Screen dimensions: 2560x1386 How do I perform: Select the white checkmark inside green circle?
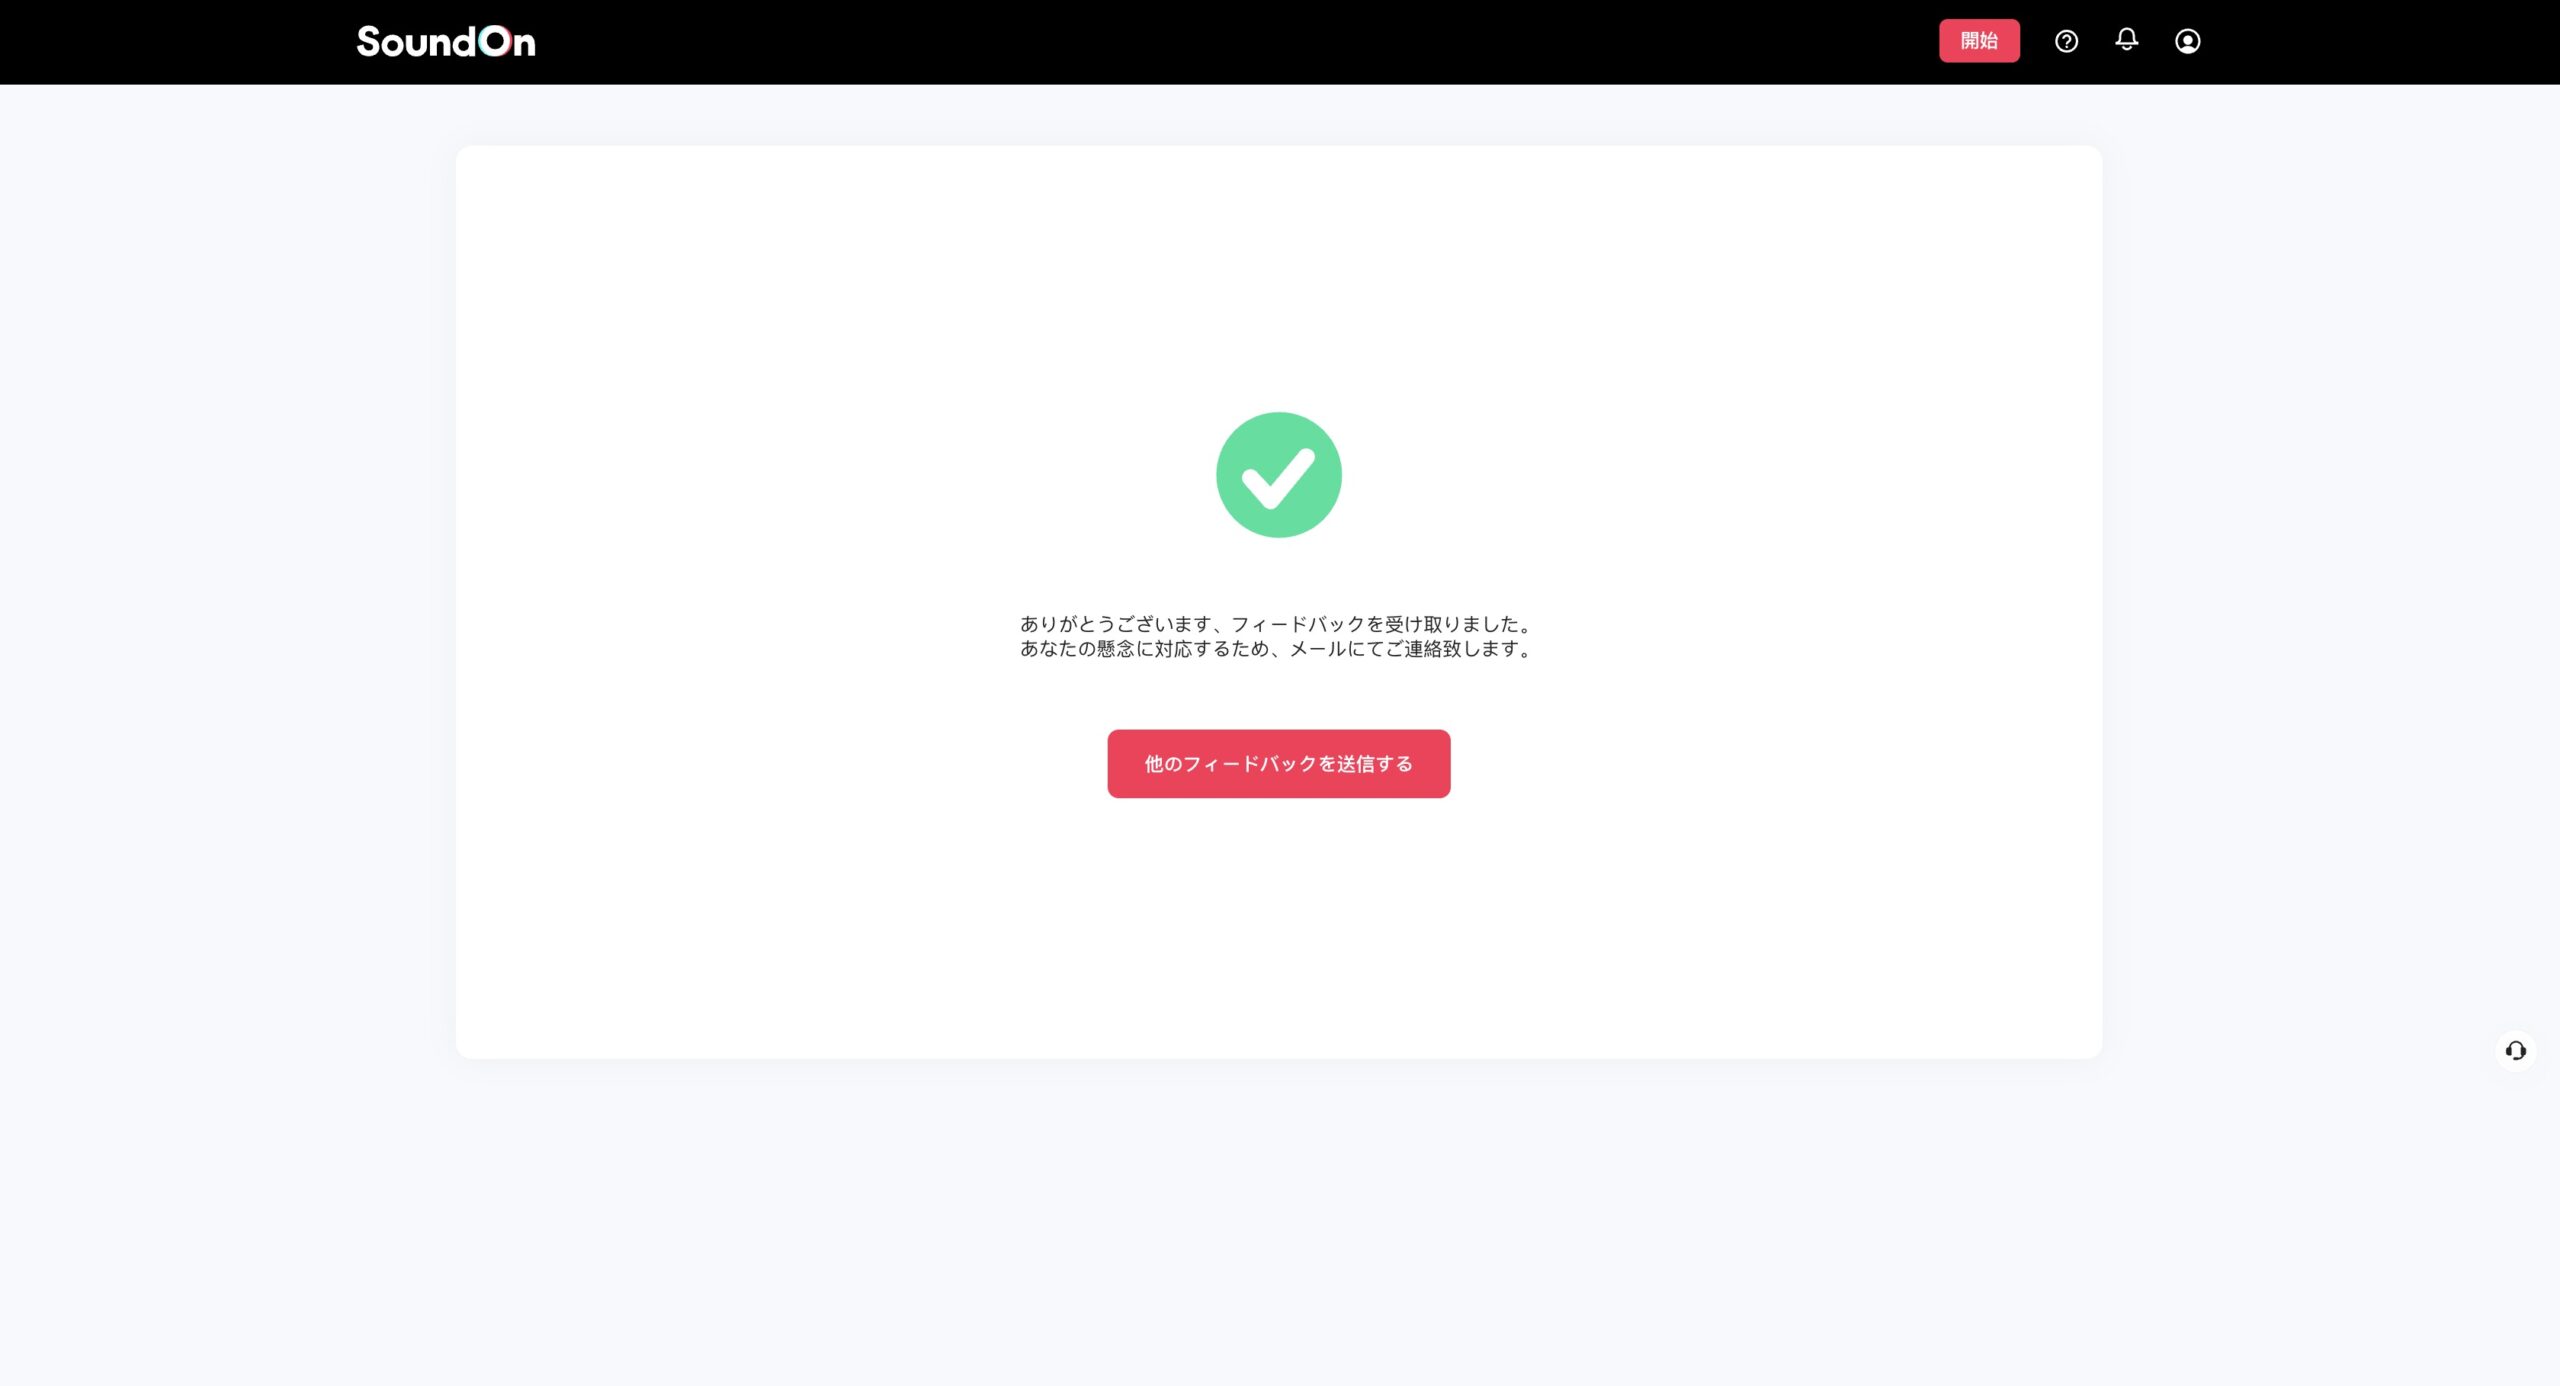(x=1278, y=478)
